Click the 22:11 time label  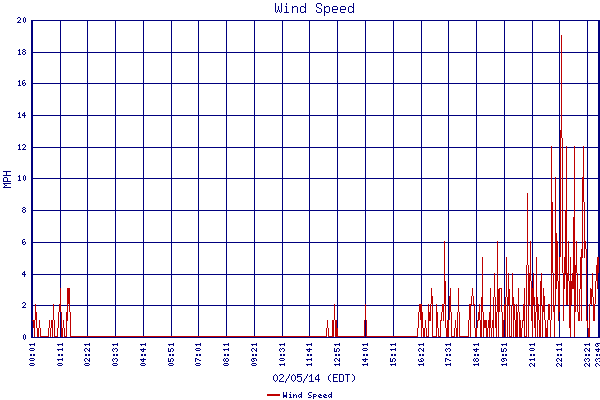click(559, 354)
